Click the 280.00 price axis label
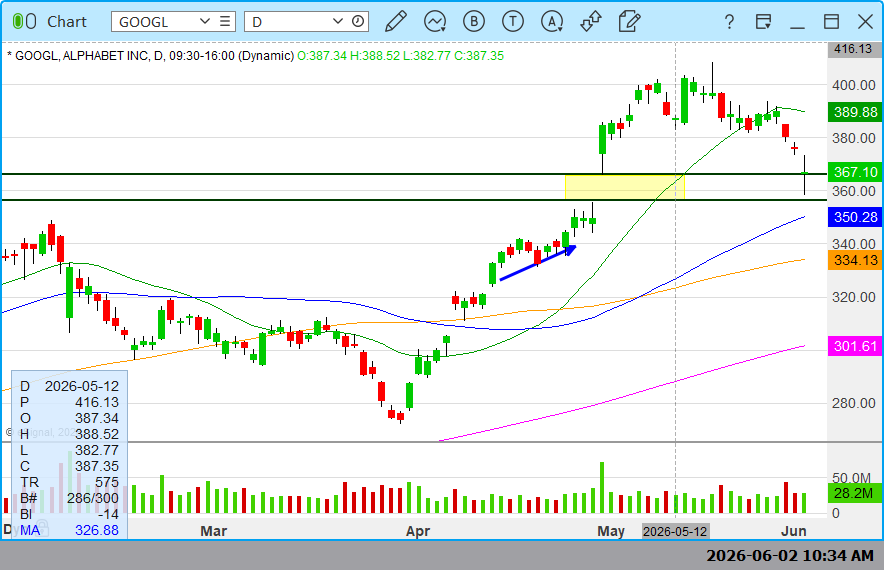884x570 pixels. point(854,403)
